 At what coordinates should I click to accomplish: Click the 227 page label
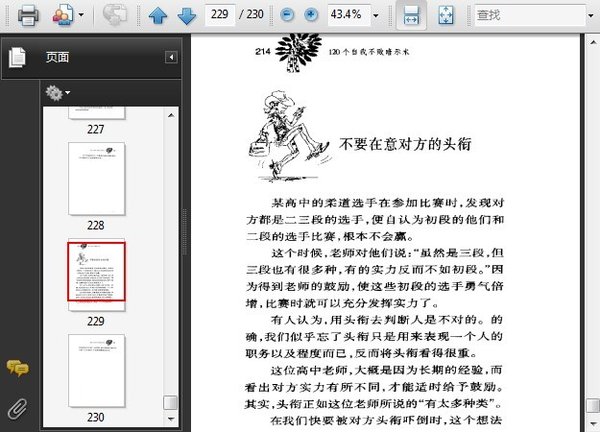pos(96,129)
